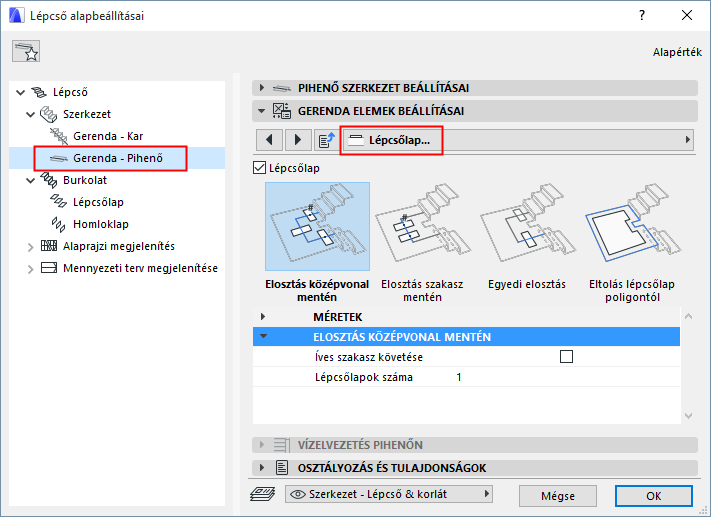Click the Vízelvezetés pihenőn panel icon
The image size is (711, 517).
click(282, 445)
